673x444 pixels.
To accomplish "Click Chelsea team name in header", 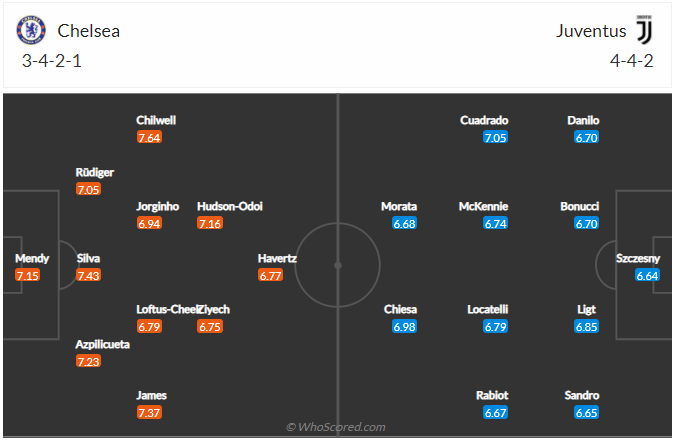I will coord(88,31).
